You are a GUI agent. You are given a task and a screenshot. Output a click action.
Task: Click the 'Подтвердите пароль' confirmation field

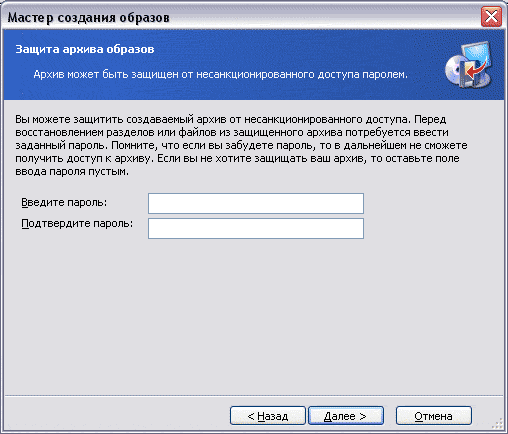point(256,228)
